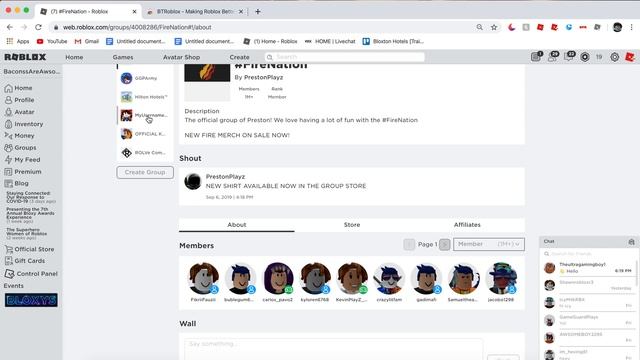Image resolution: width=640 pixels, height=360 pixels.
Task: Open a new browser tab
Action: [258, 11]
